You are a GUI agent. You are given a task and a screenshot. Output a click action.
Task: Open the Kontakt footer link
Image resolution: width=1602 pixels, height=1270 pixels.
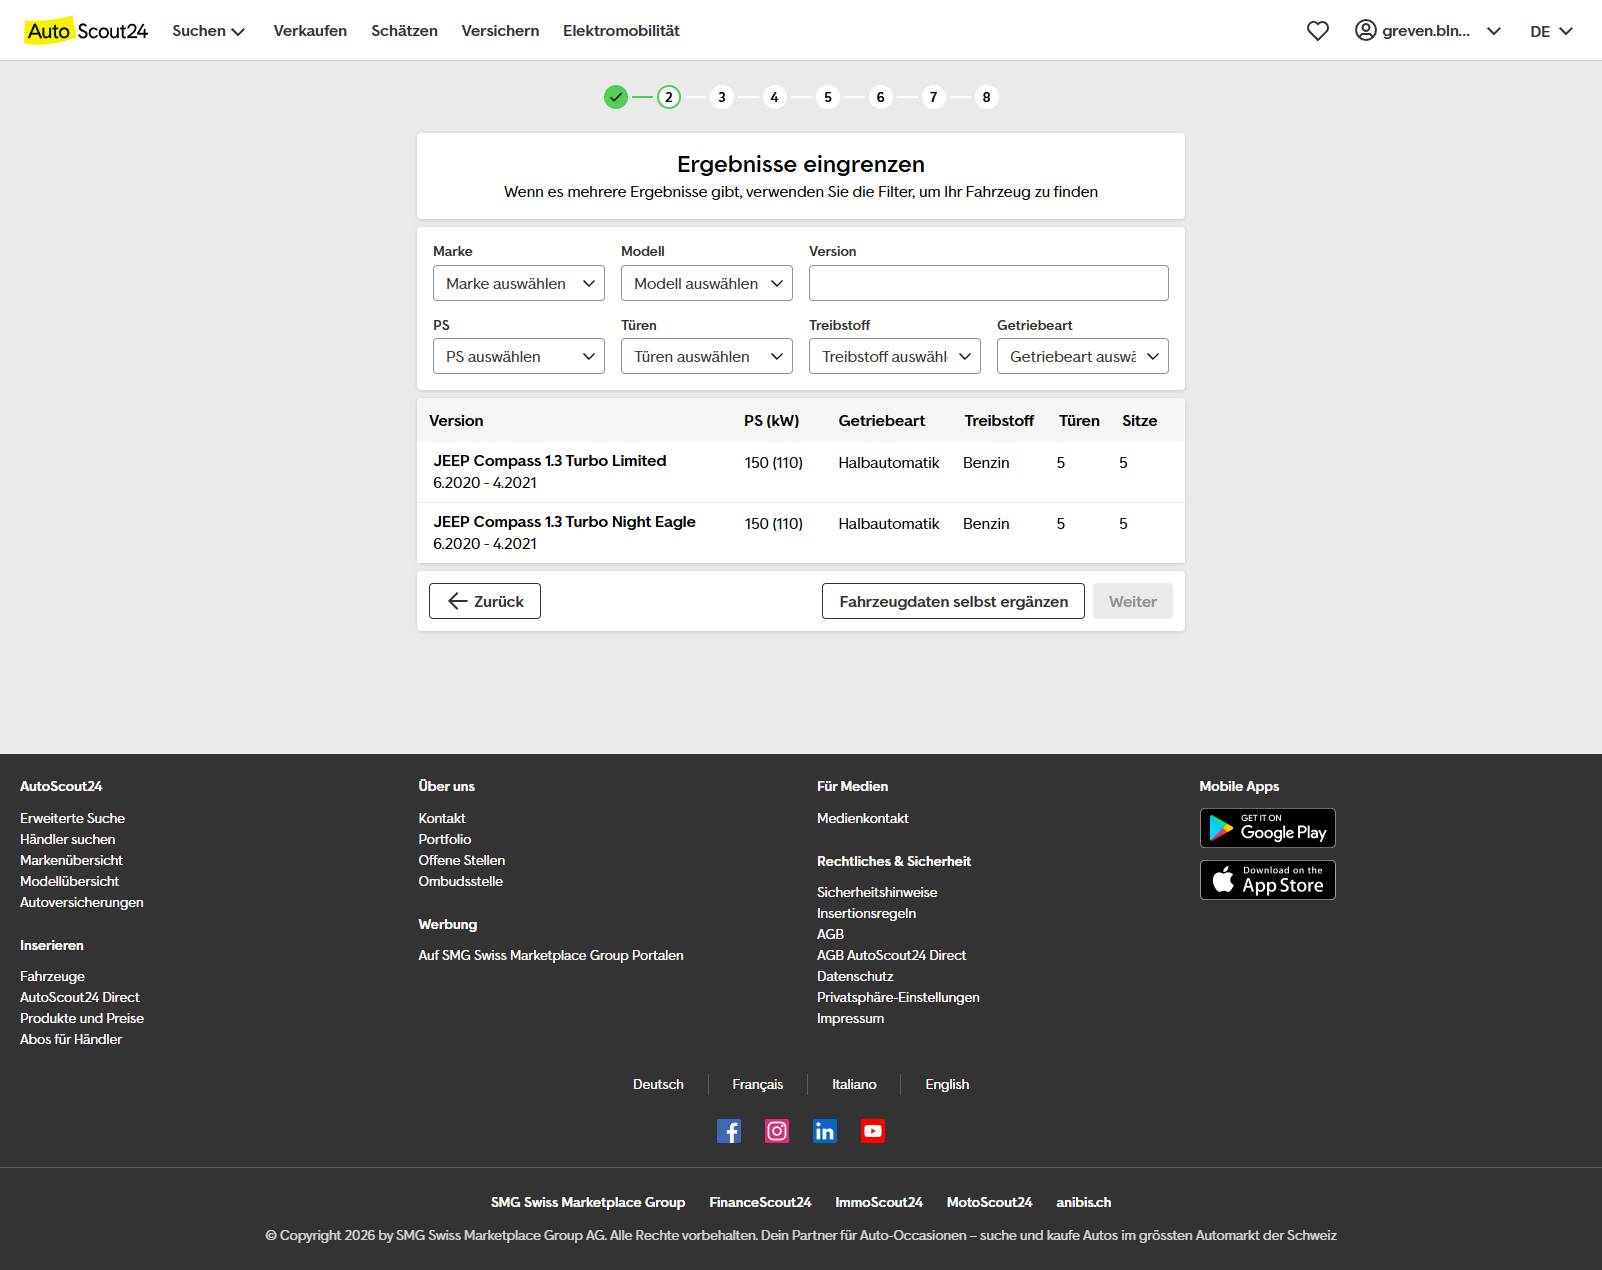tap(442, 818)
